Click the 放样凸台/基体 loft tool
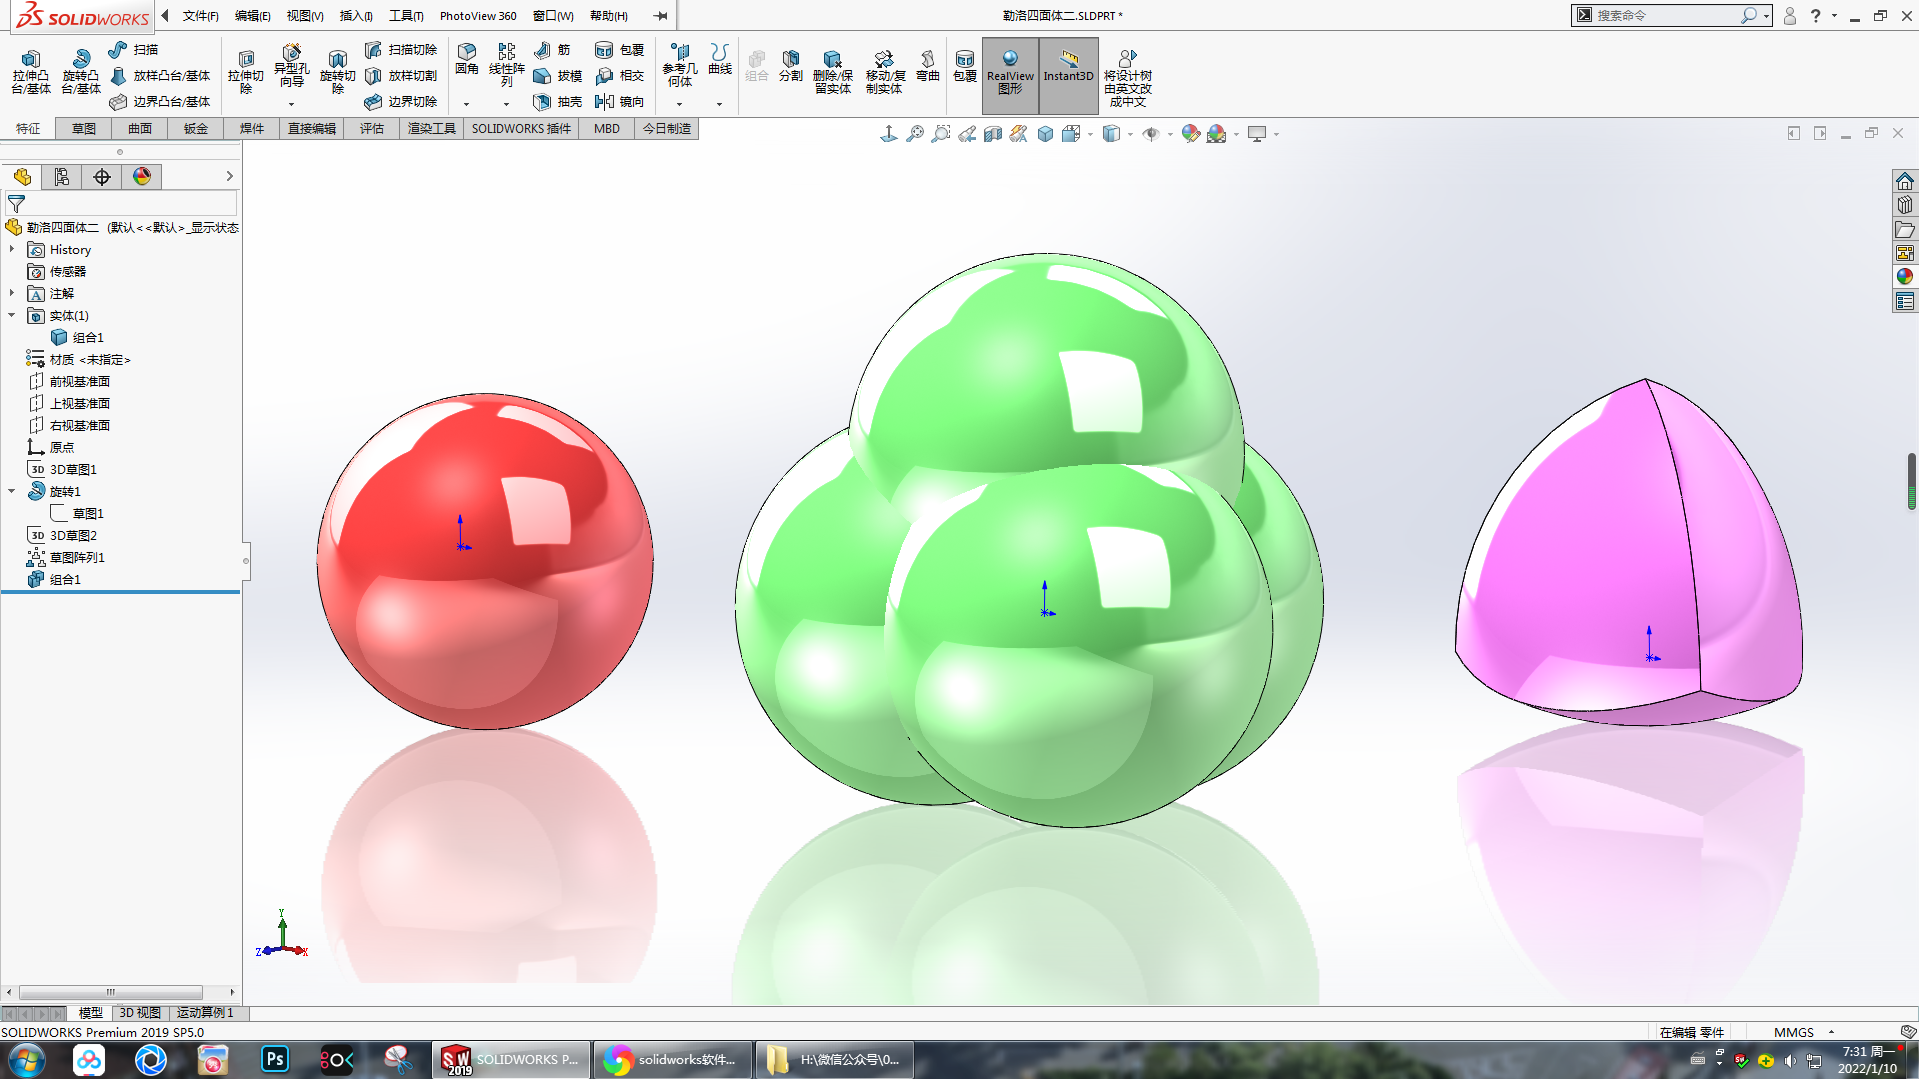This screenshot has height=1079, width=1919. [x=160, y=75]
